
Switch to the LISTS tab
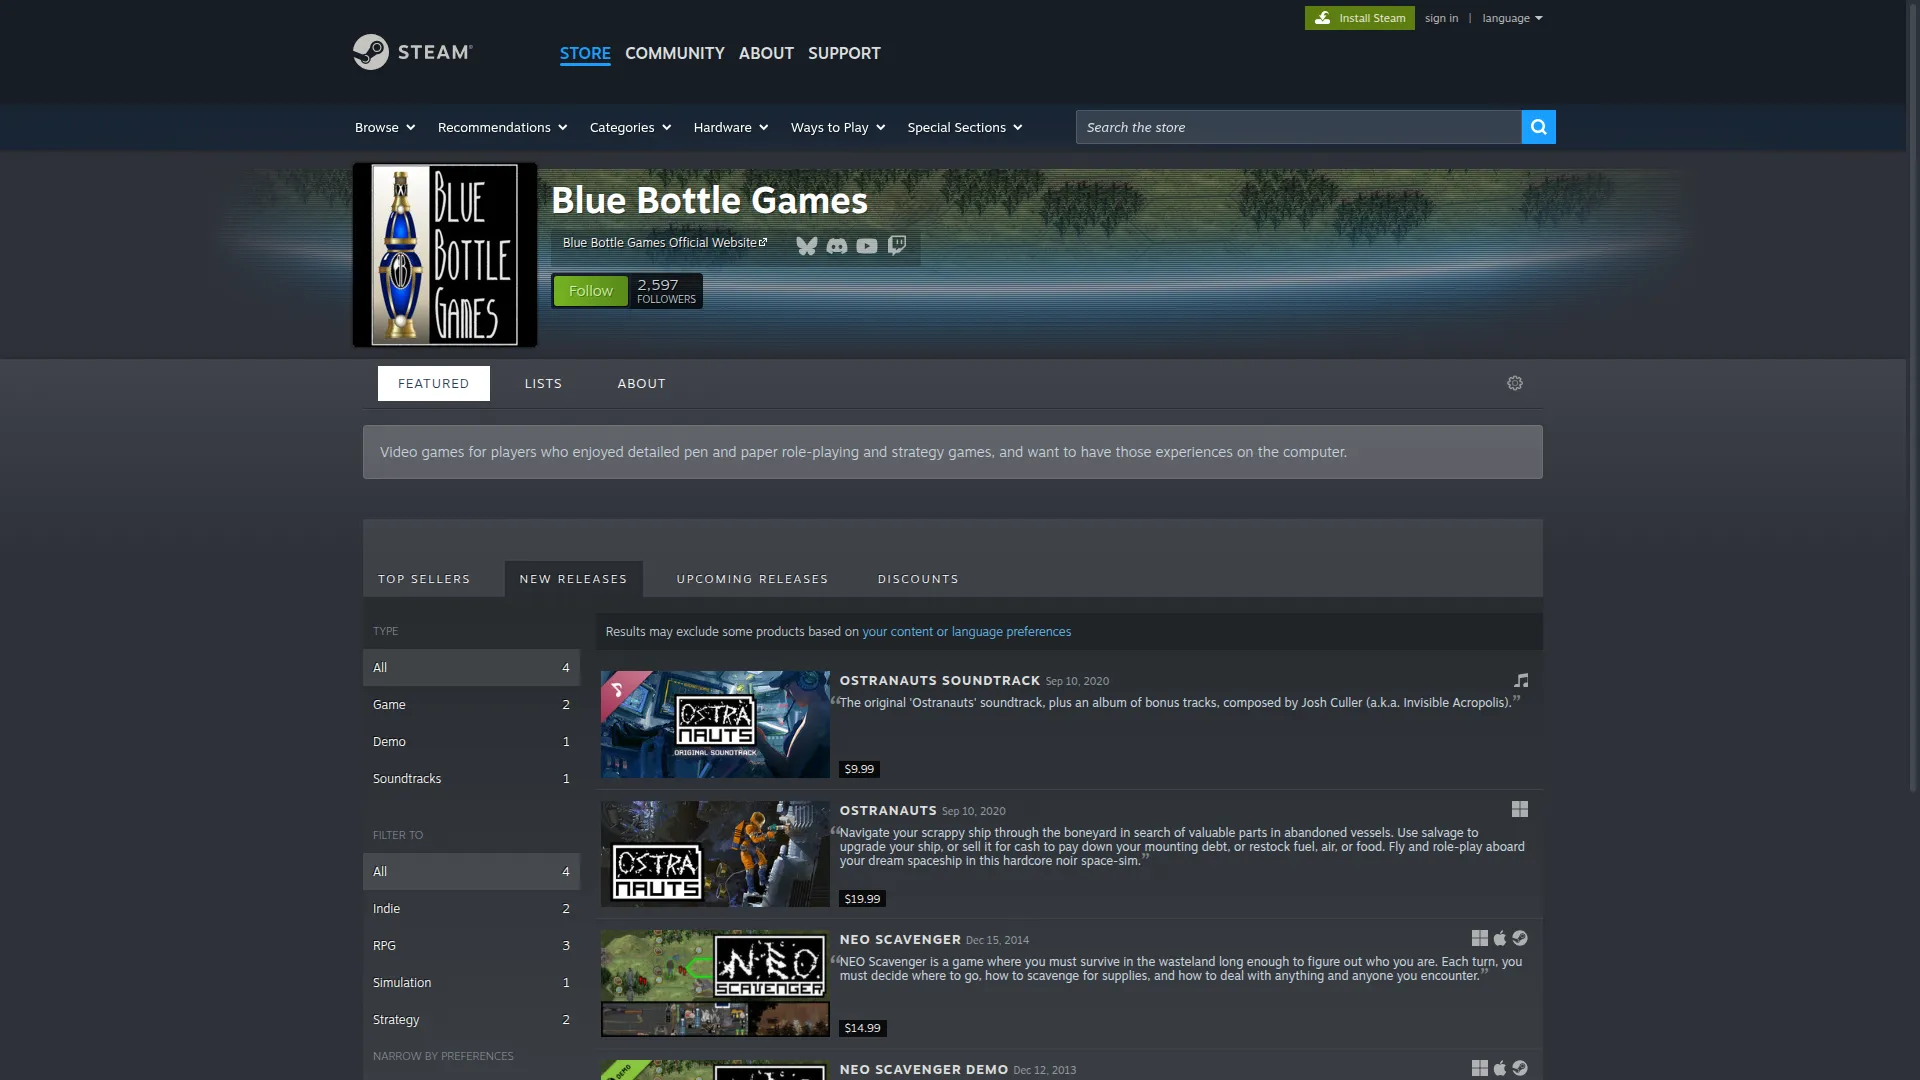tap(543, 383)
